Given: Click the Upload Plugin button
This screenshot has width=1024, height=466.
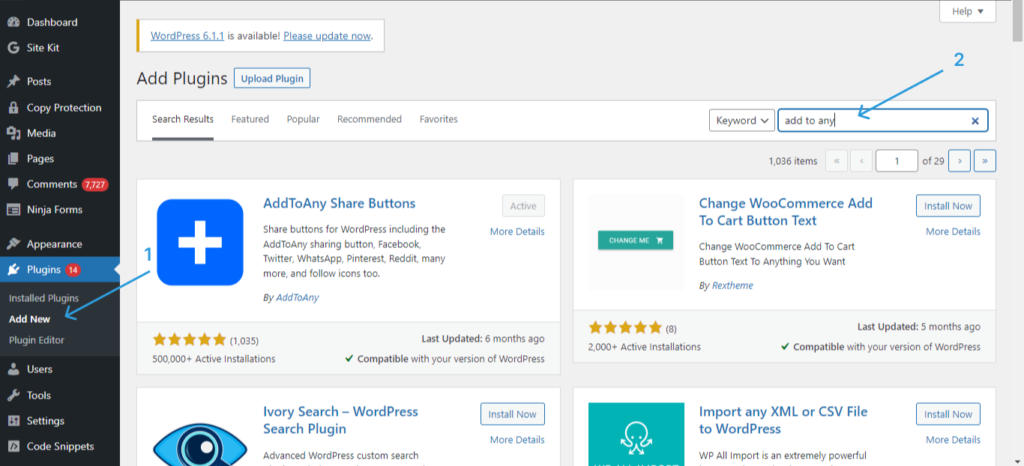Looking at the screenshot, I should point(272,78).
